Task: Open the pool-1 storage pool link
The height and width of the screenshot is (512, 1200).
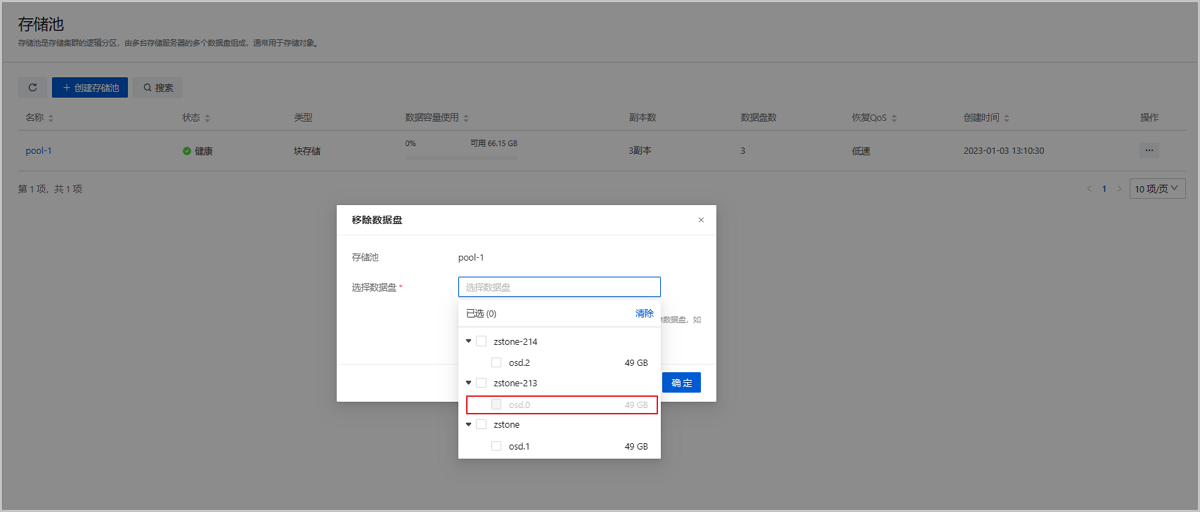Action: coord(39,151)
